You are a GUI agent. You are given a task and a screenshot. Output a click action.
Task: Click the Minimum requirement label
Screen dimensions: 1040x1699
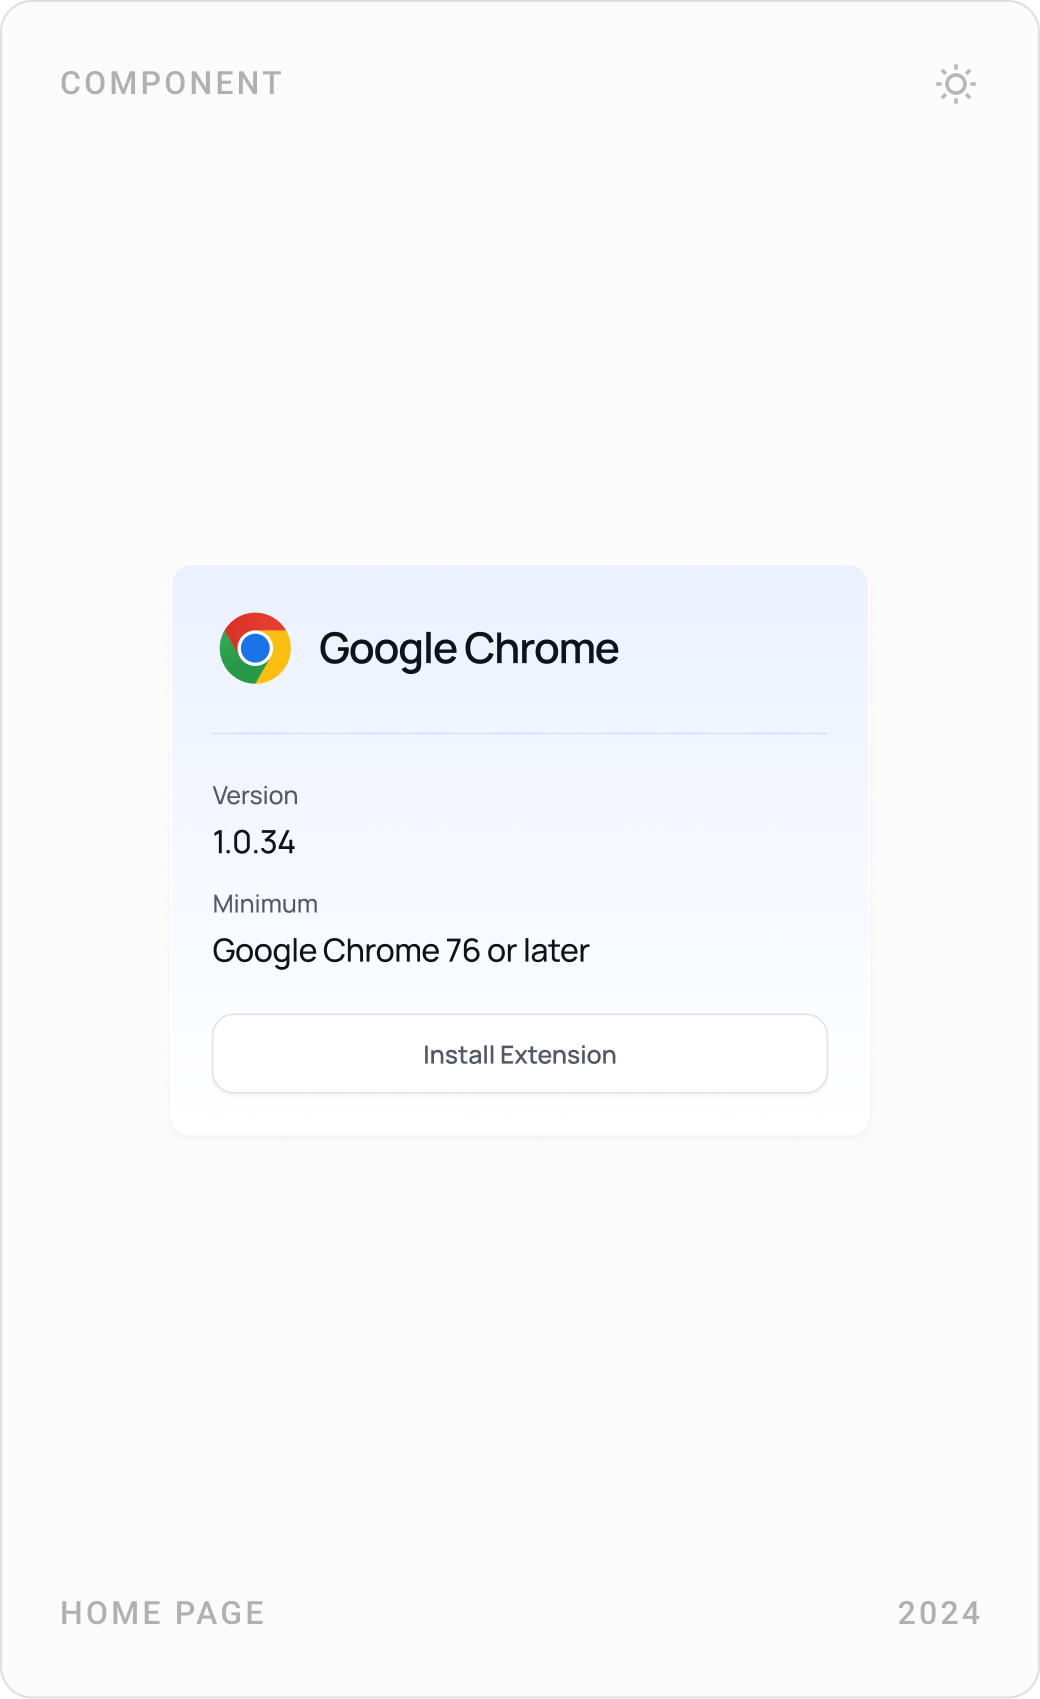click(x=264, y=903)
